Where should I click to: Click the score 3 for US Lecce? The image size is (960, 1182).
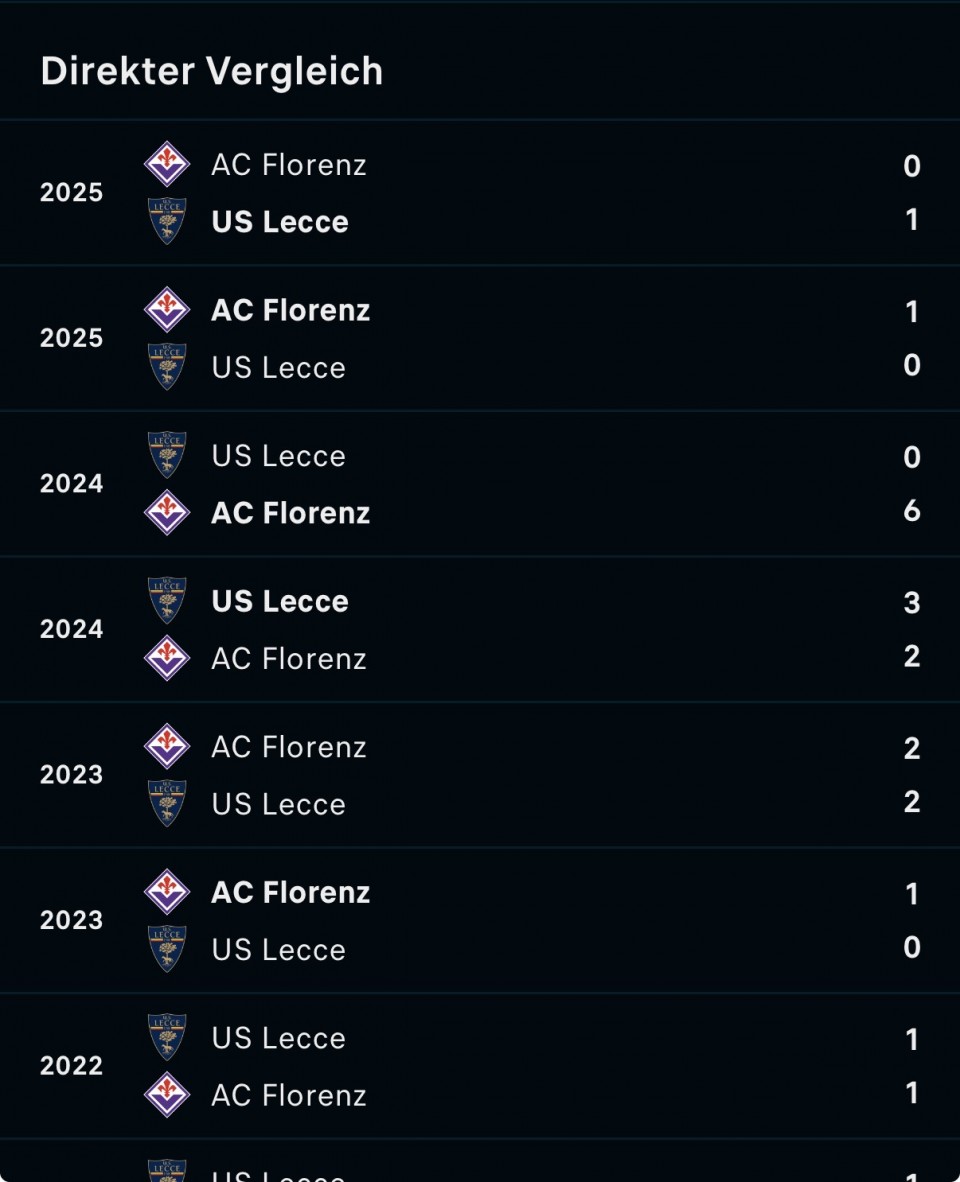coord(912,602)
